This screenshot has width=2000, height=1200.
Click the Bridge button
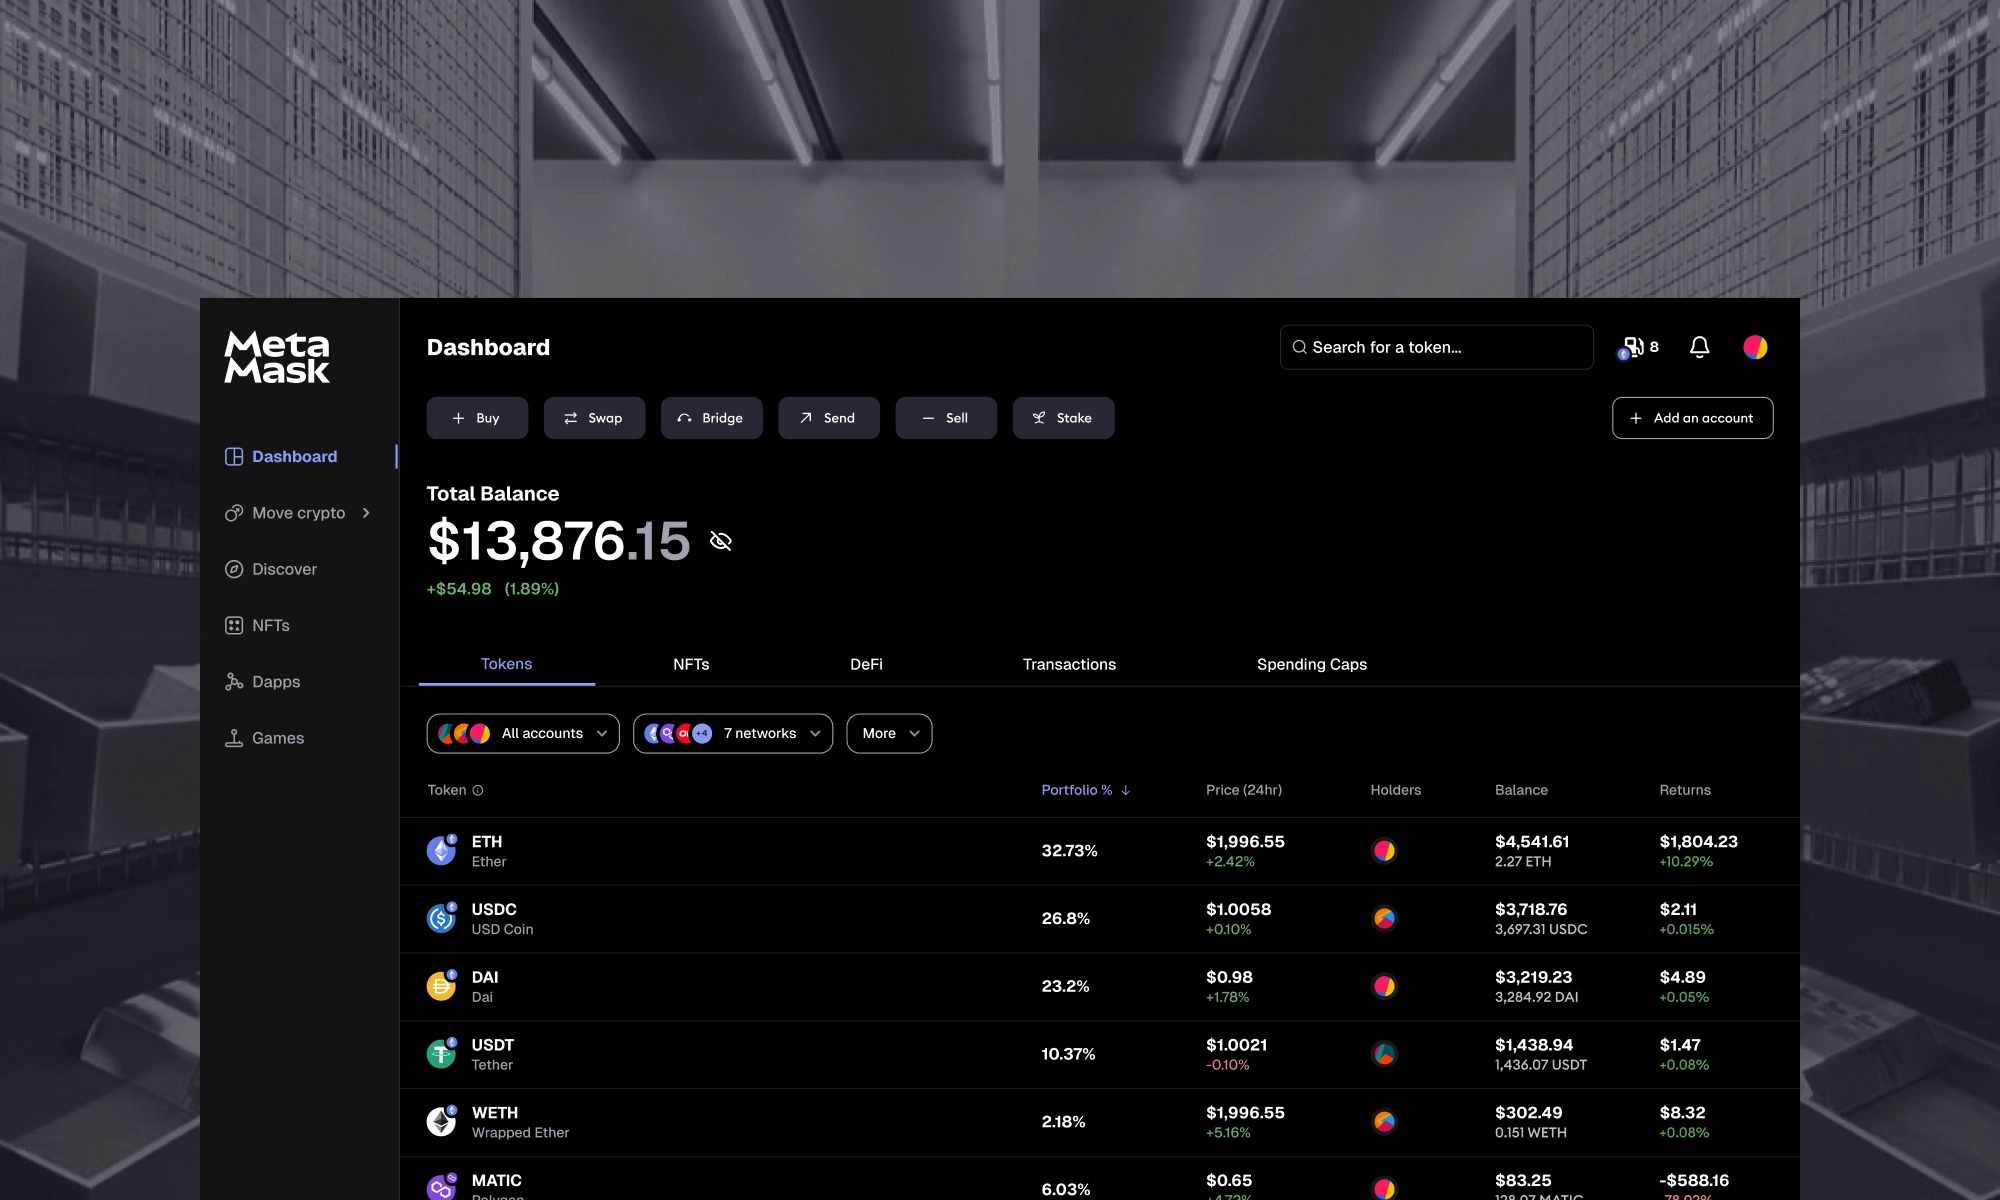pyautogui.click(x=711, y=418)
